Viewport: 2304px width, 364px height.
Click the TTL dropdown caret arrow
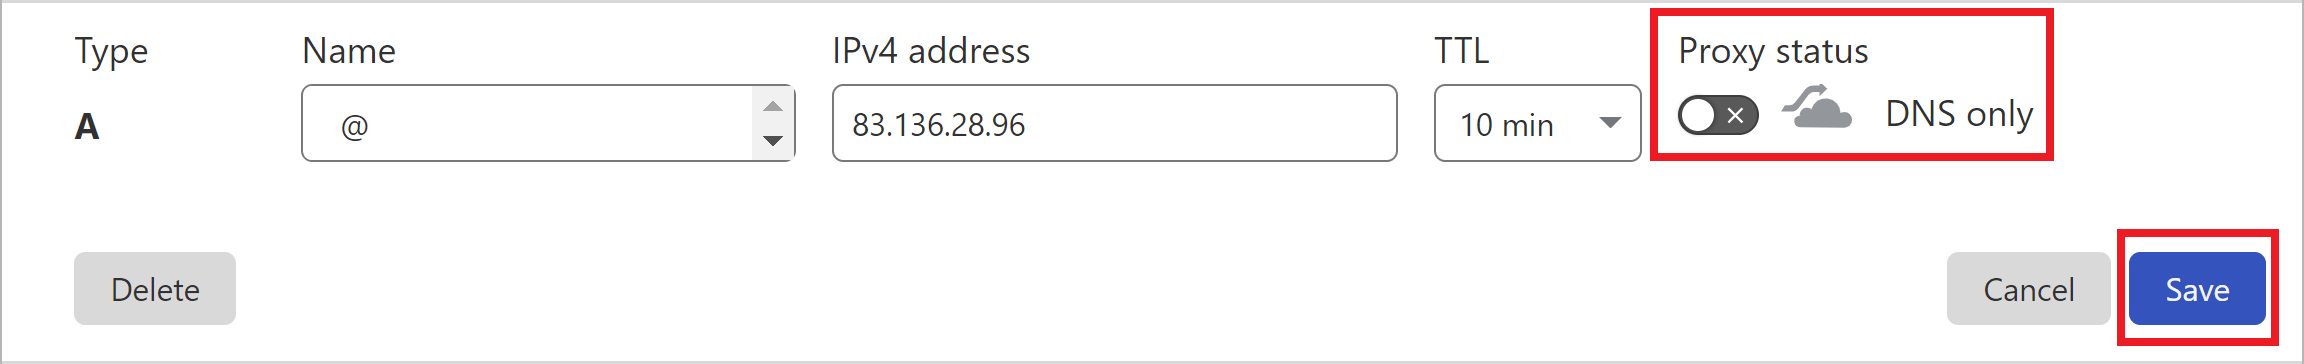pyautogui.click(x=1610, y=123)
